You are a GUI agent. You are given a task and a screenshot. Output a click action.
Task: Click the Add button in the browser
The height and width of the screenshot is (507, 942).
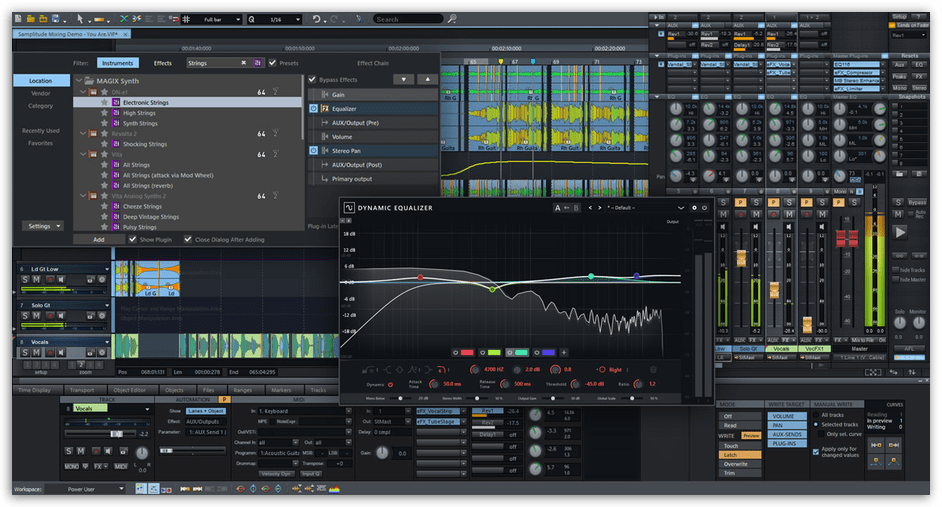[x=99, y=240]
